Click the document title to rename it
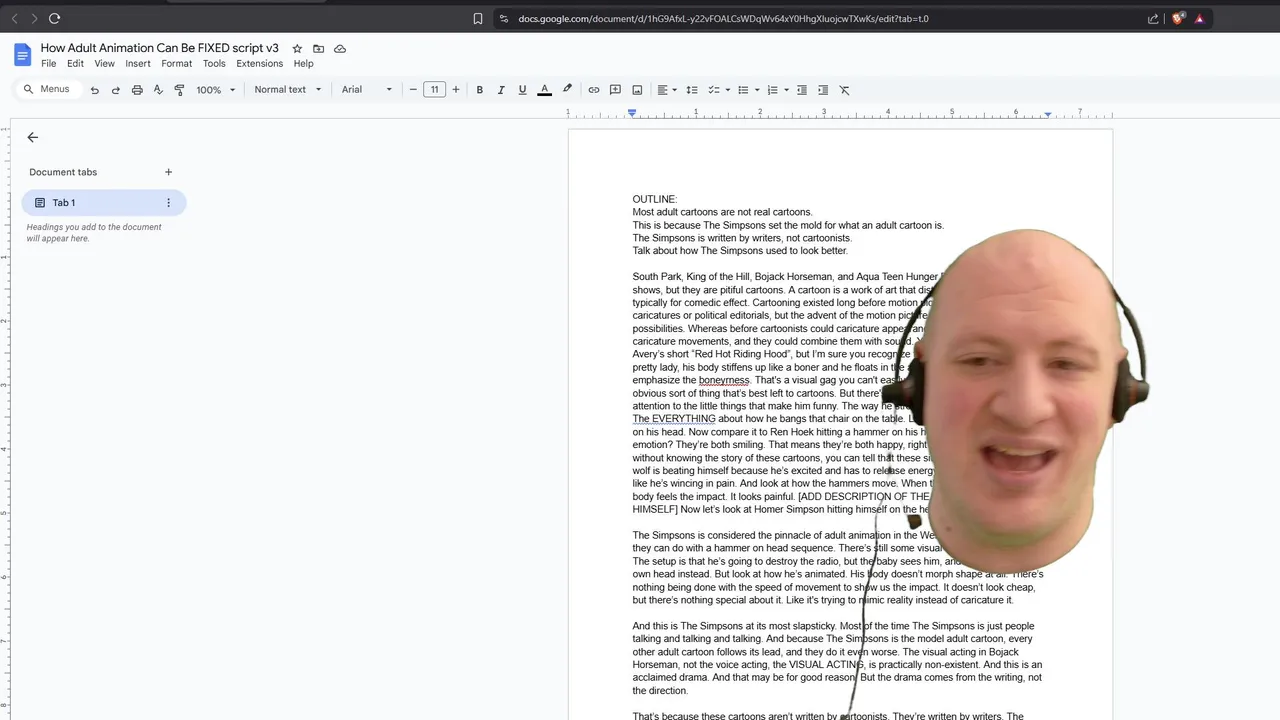1280x720 pixels. pyautogui.click(x=160, y=47)
